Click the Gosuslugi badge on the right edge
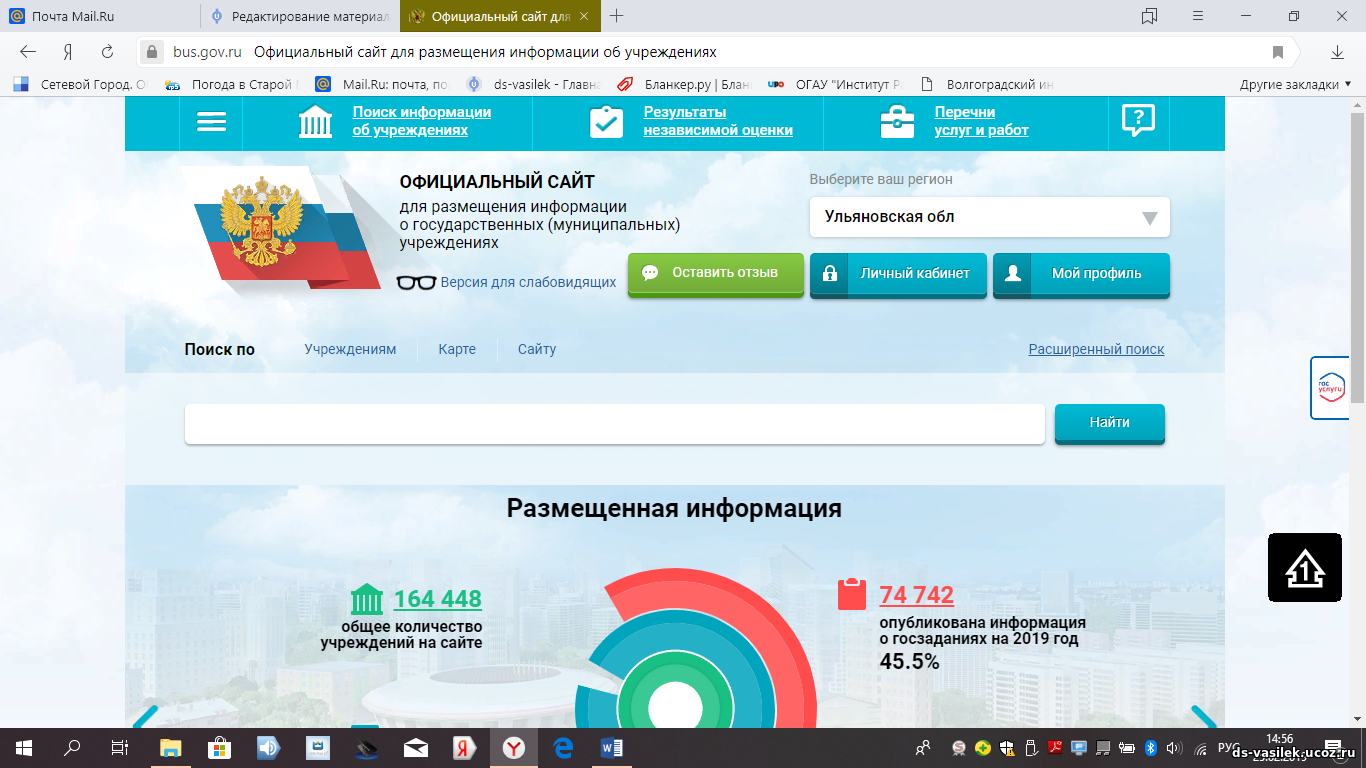Screen dimensions: 1366x768 coord(1329,387)
